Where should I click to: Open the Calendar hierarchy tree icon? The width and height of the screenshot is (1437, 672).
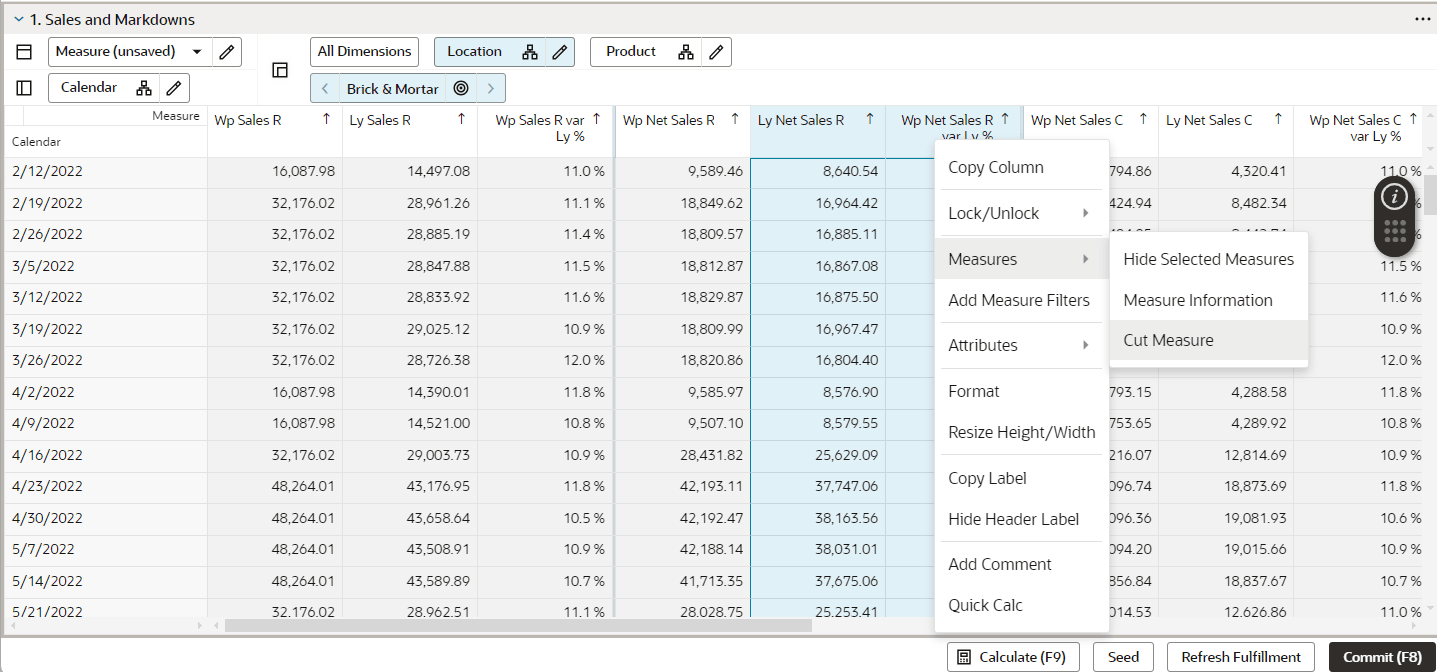(143, 87)
